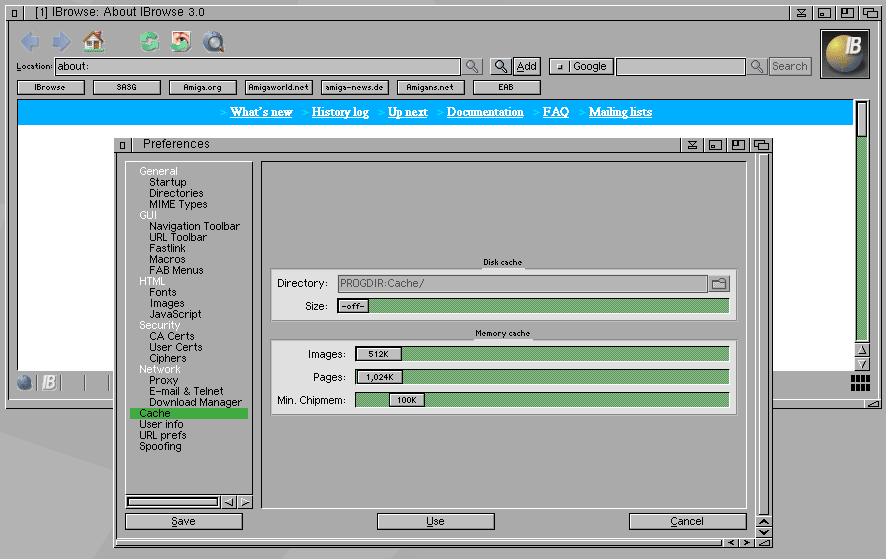
Task: Select Startup in preferences tree
Action: pyautogui.click(x=167, y=182)
